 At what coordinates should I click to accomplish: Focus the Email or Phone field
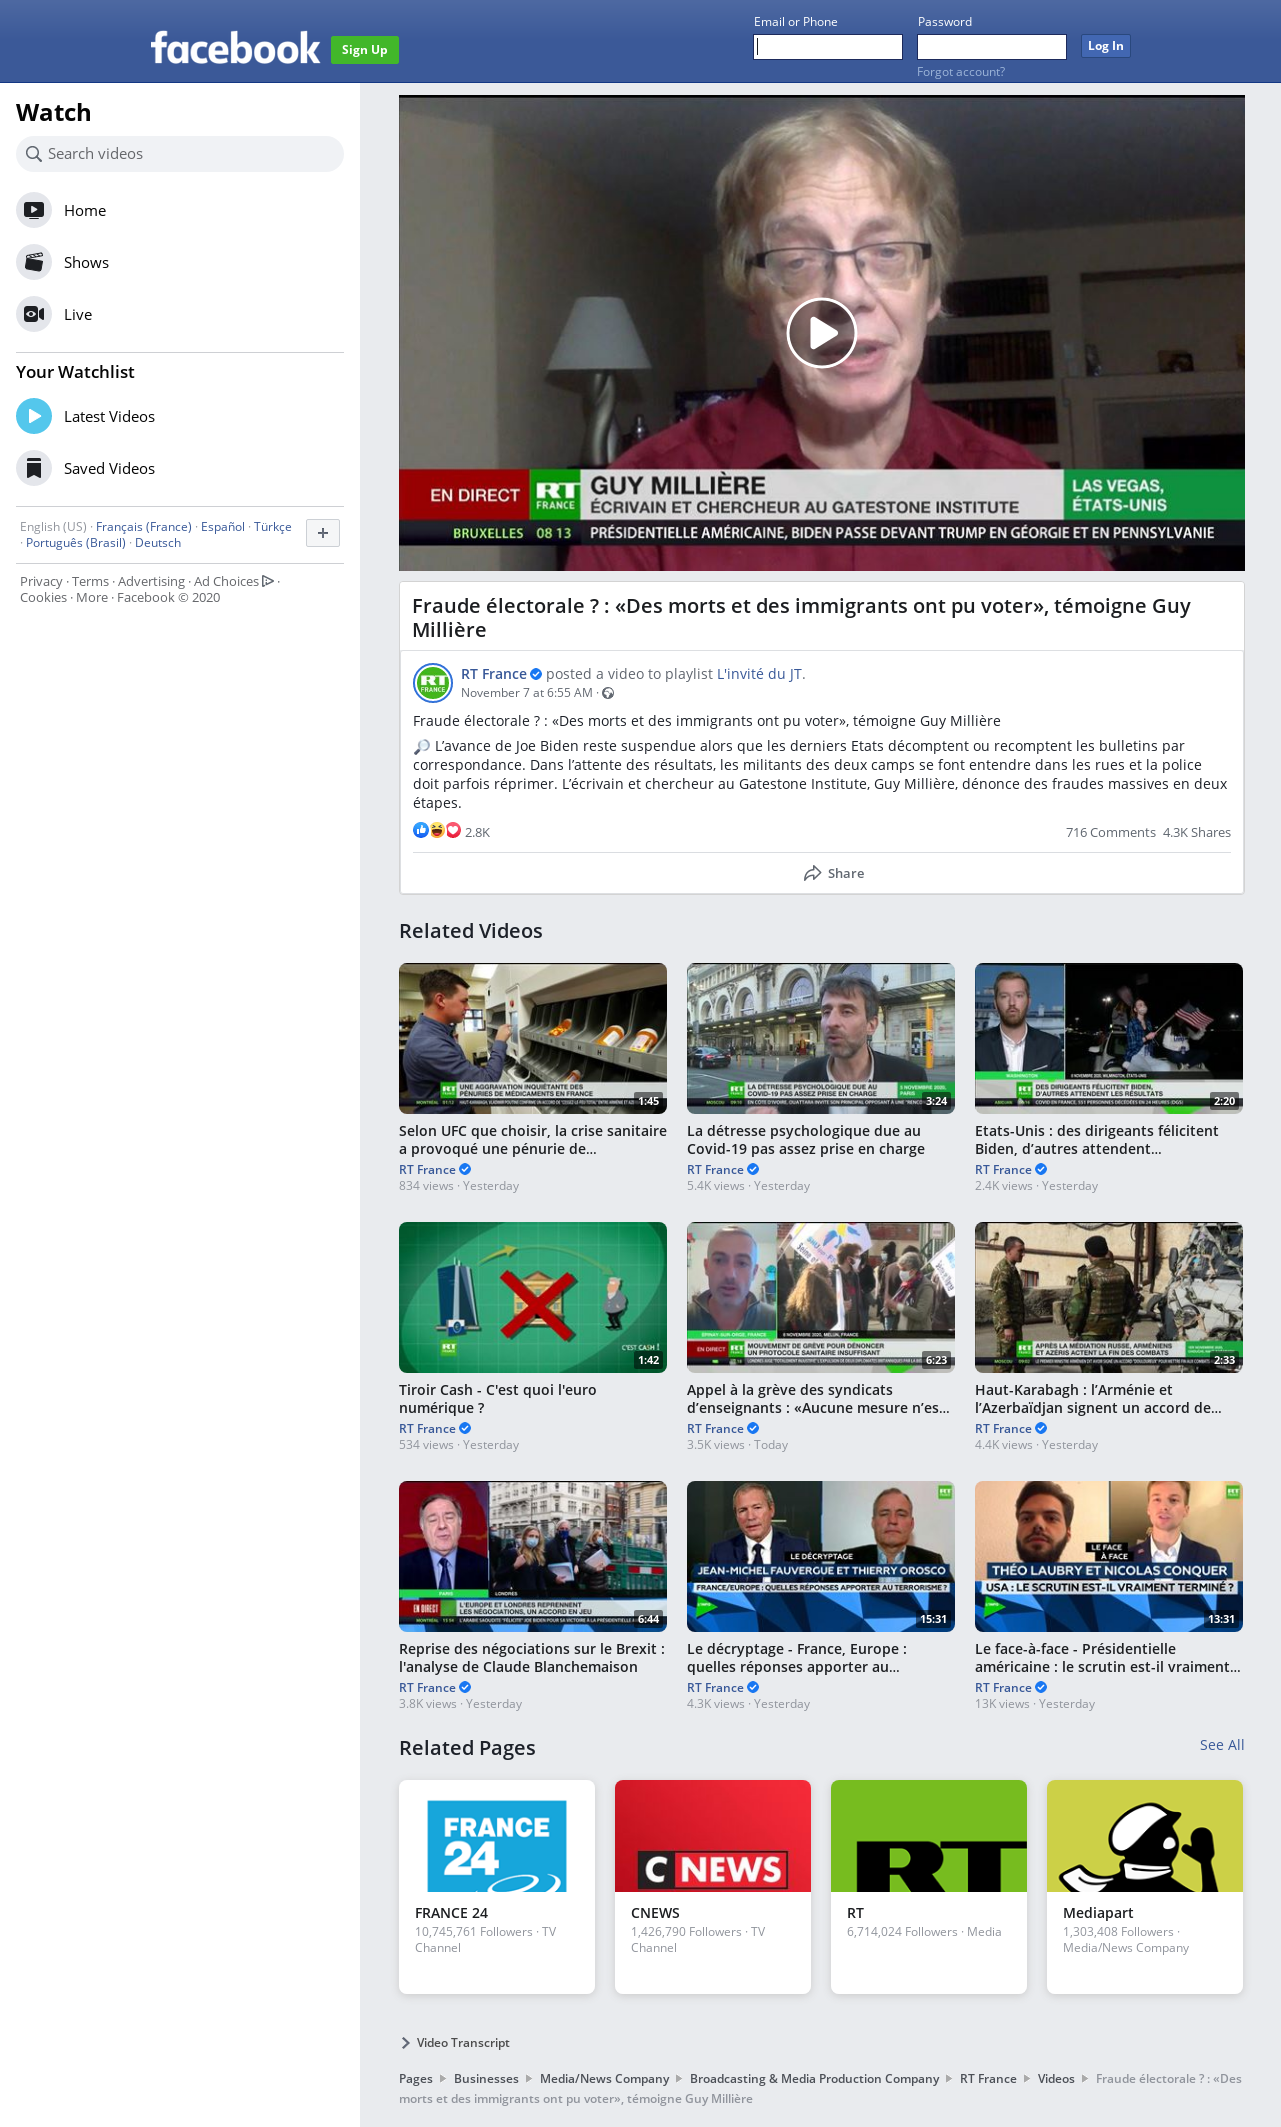point(828,47)
